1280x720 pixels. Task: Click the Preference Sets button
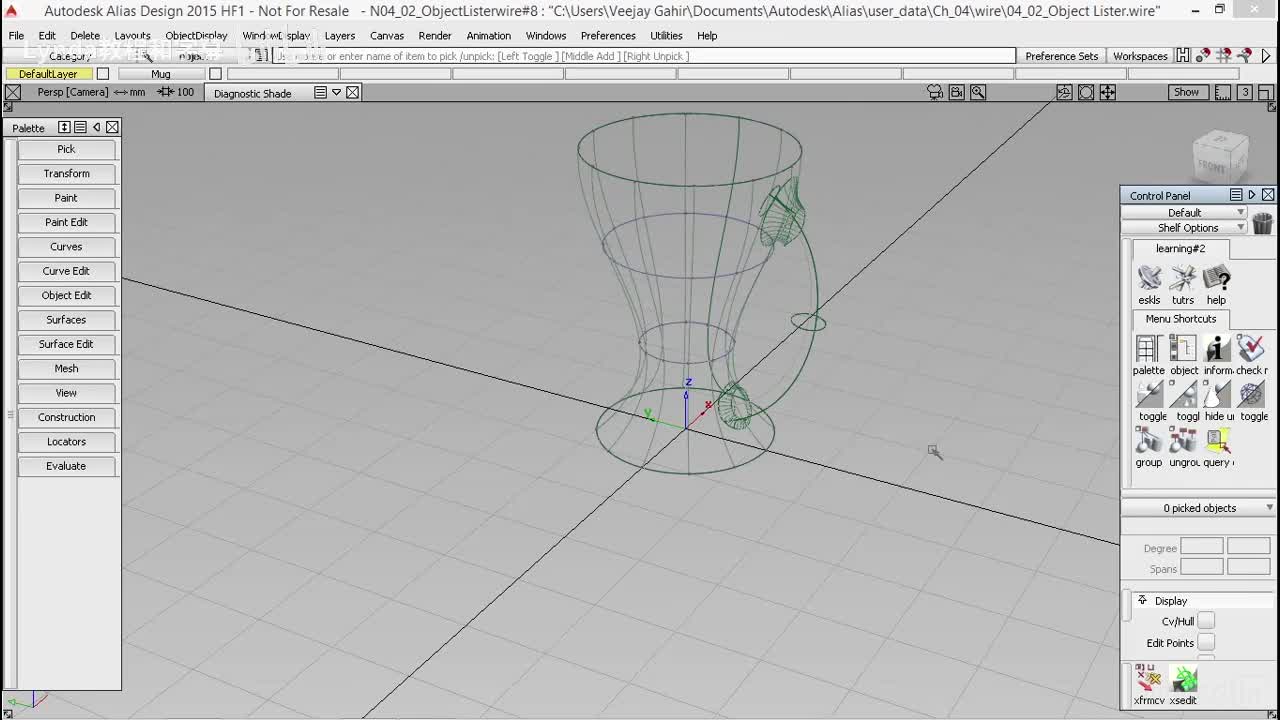pos(1062,56)
